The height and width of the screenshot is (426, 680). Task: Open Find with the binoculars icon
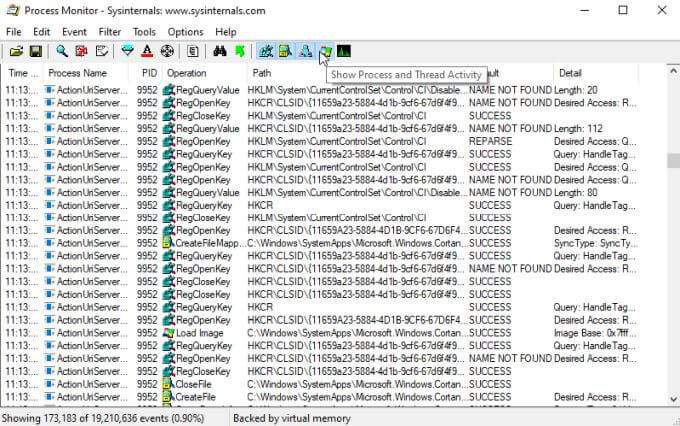[x=220, y=52]
